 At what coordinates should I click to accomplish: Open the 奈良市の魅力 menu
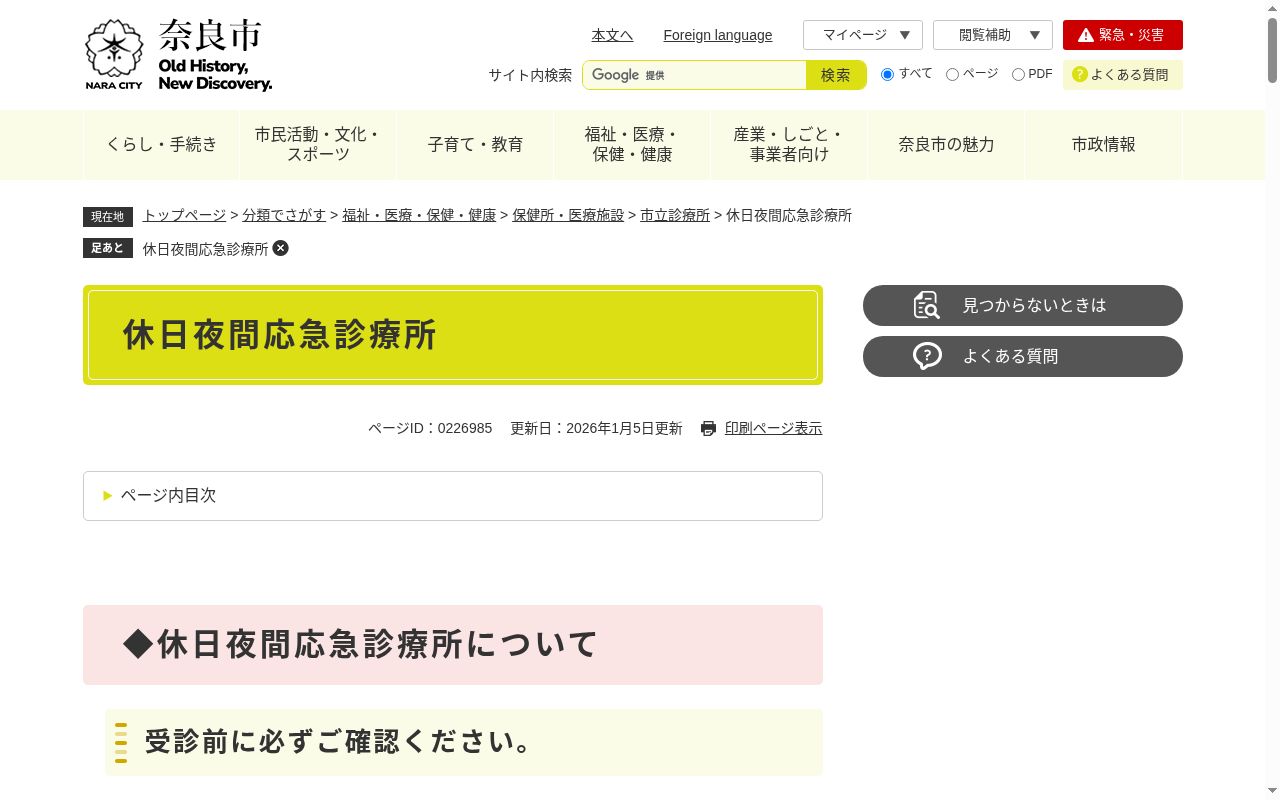click(x=946, y=145)
